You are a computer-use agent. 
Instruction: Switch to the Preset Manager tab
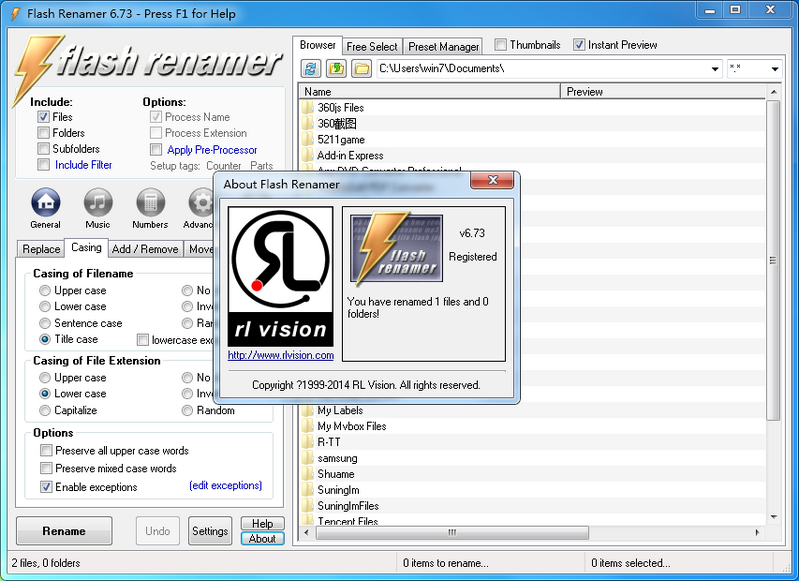click(443, 46)
